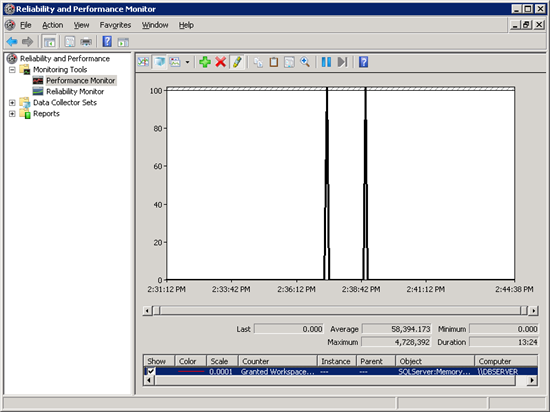The image size is (550, 412).
Task: Expand the Data Collector Sets node
Action: coord(12,103)
